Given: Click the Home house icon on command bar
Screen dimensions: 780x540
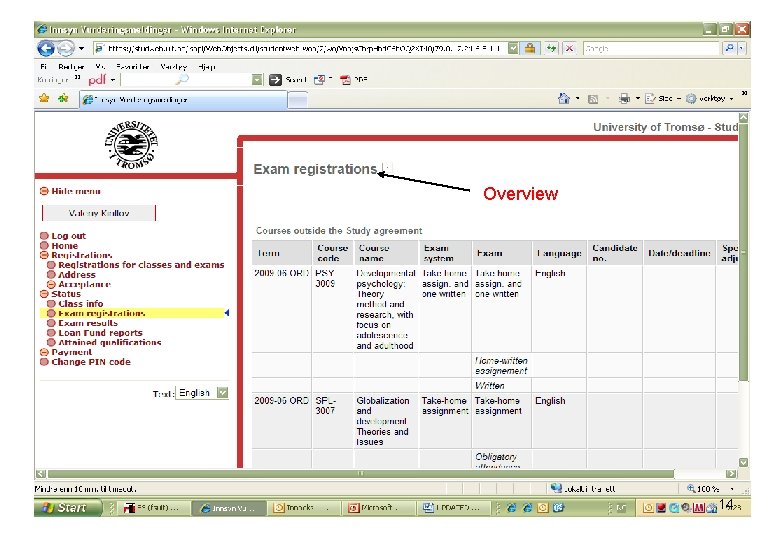Looking at the screenshot, I should (564, 98).
